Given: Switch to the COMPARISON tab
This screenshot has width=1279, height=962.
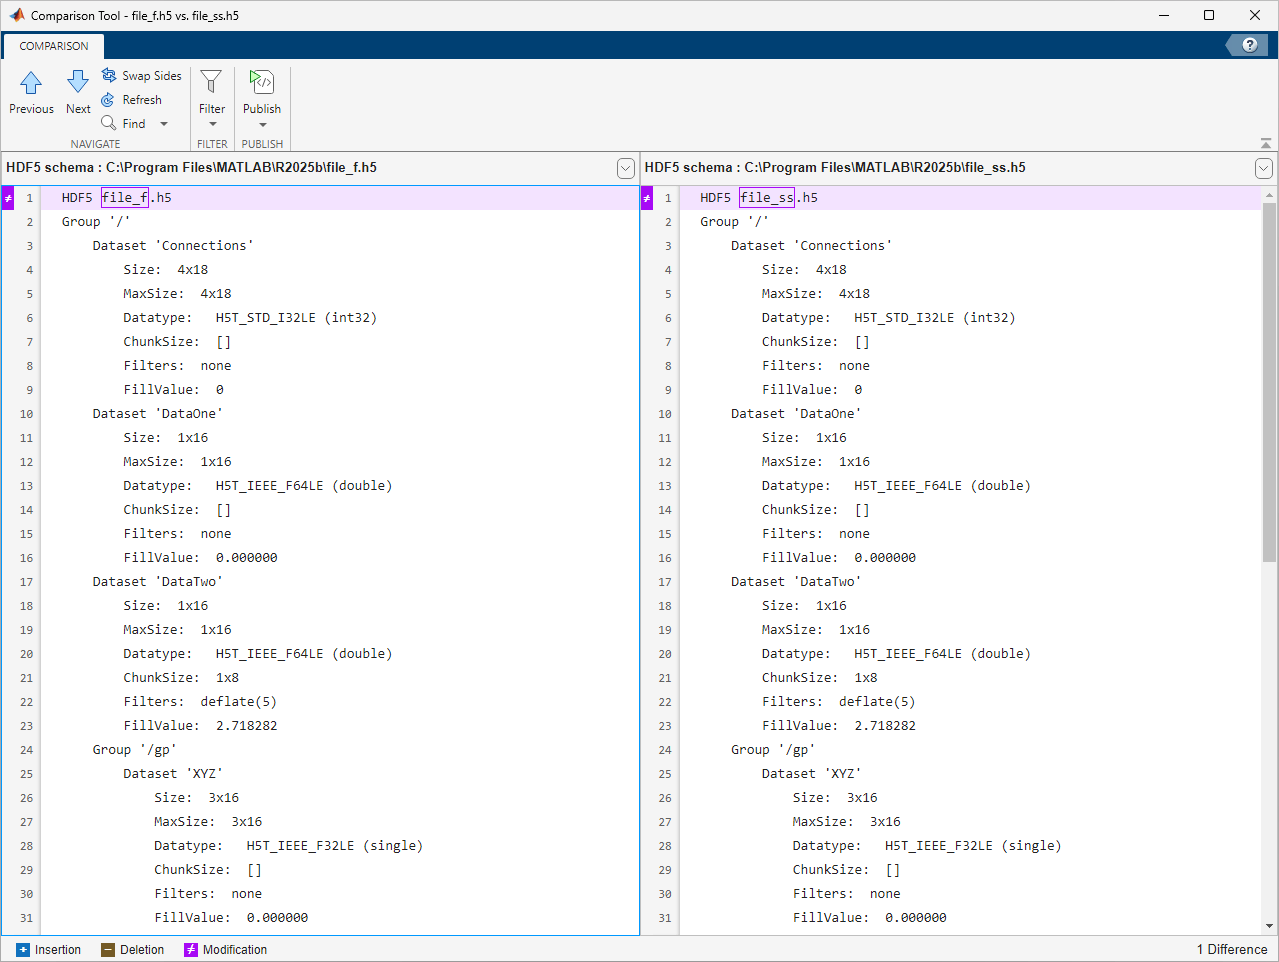Looking at the screenshot, I should click(x=53, y=46).
